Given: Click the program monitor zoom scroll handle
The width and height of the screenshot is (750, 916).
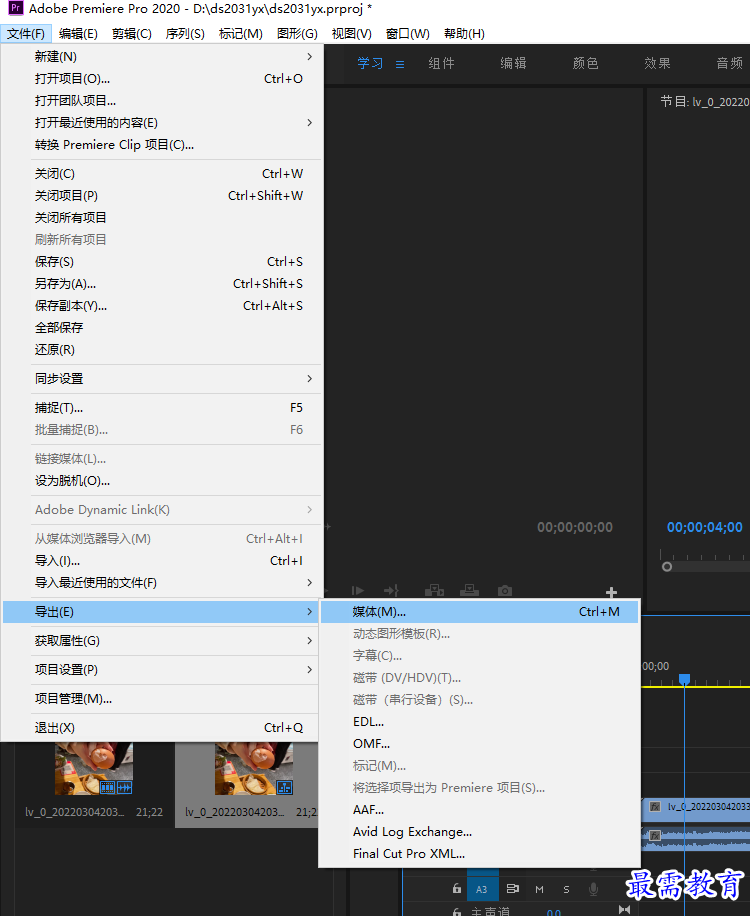Looking at the screenshot, I should click(667, 567).
